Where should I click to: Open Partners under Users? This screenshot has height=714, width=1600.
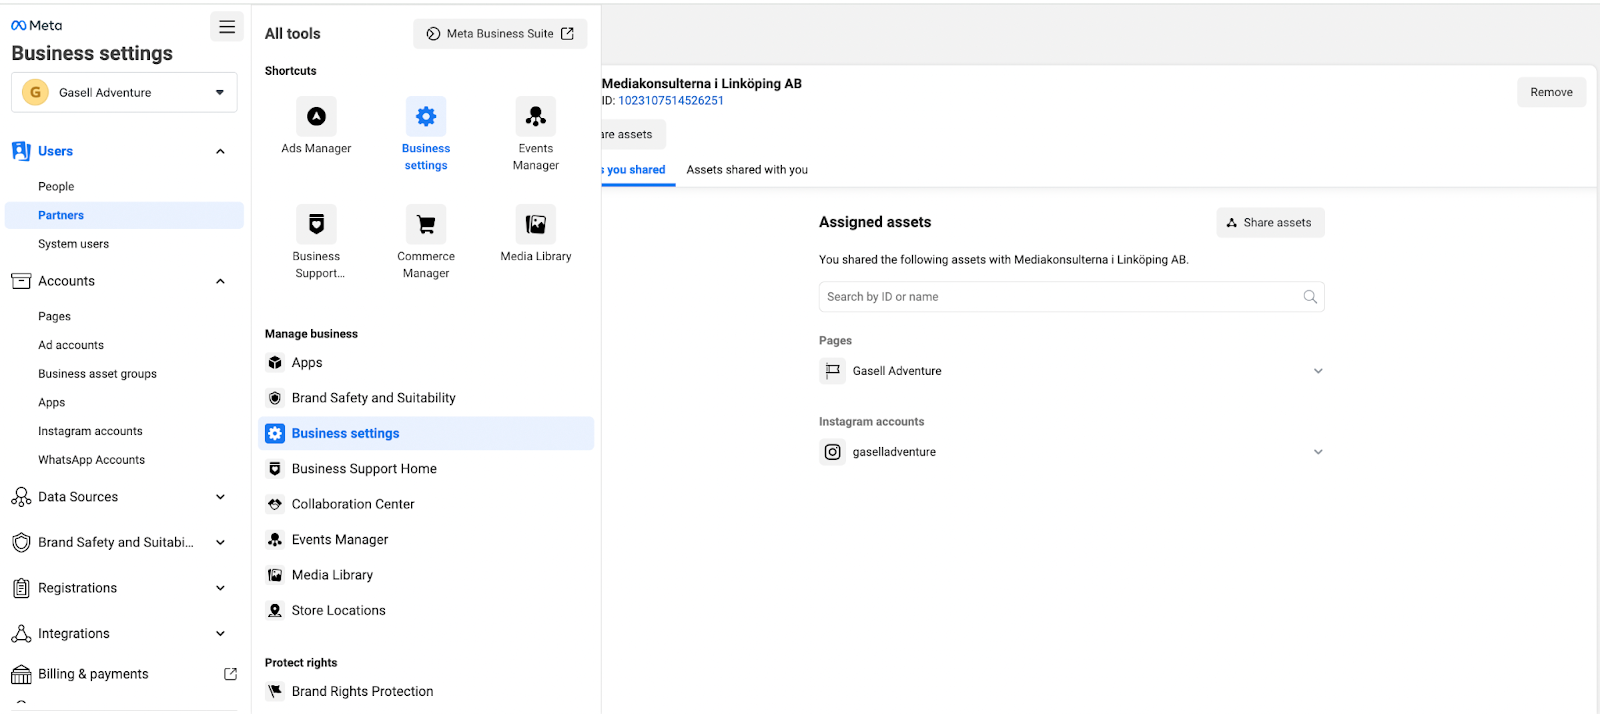pyautogui.click(x=124, y=215)
